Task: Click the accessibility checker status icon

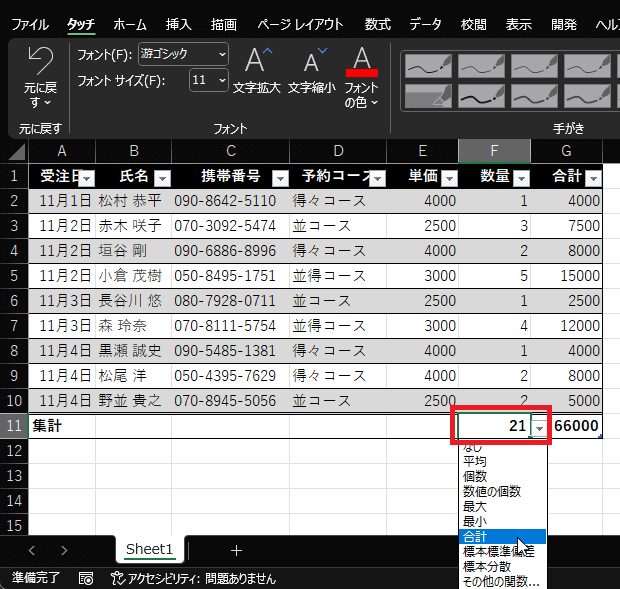Action: point(117,578)
